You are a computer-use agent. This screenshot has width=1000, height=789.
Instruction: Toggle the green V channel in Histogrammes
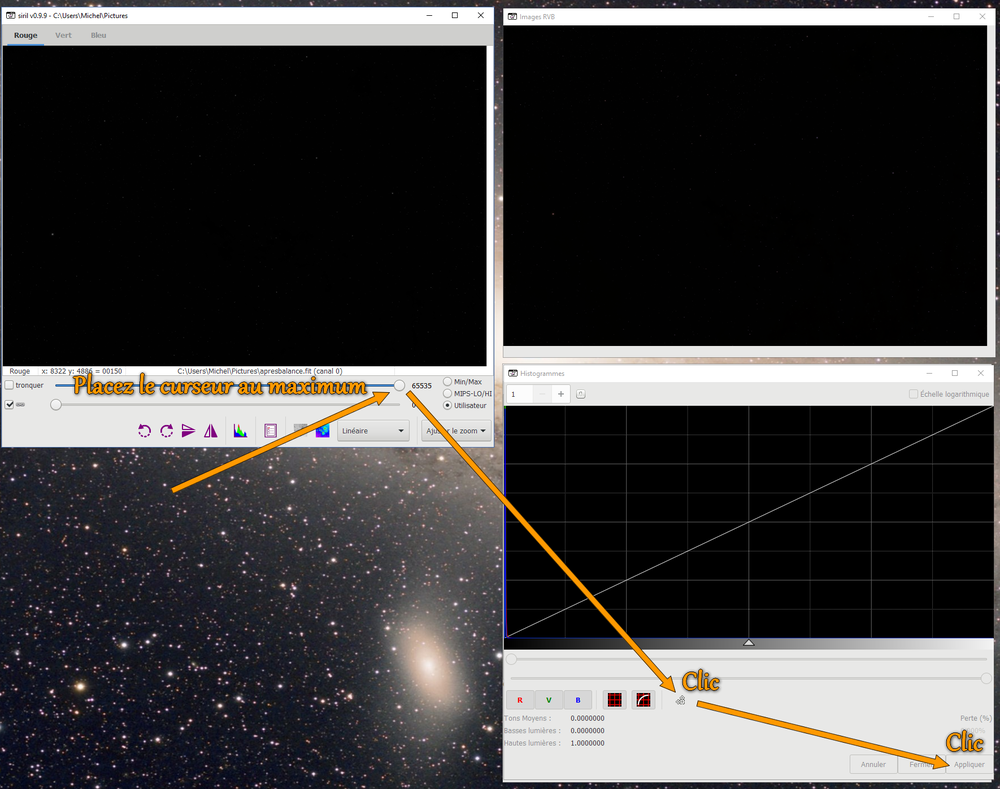pos(548,700)
